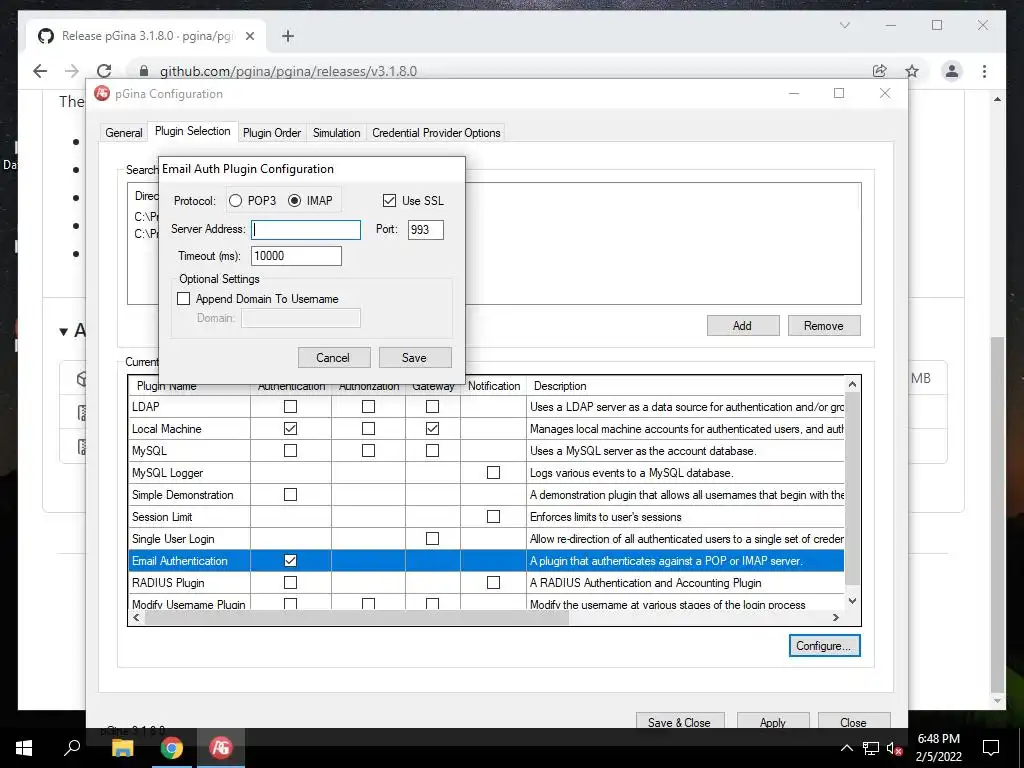The height and width of the screenshot is (768, 1024).
Task: Click the Server Address input field
Action: tap(306, 229)
